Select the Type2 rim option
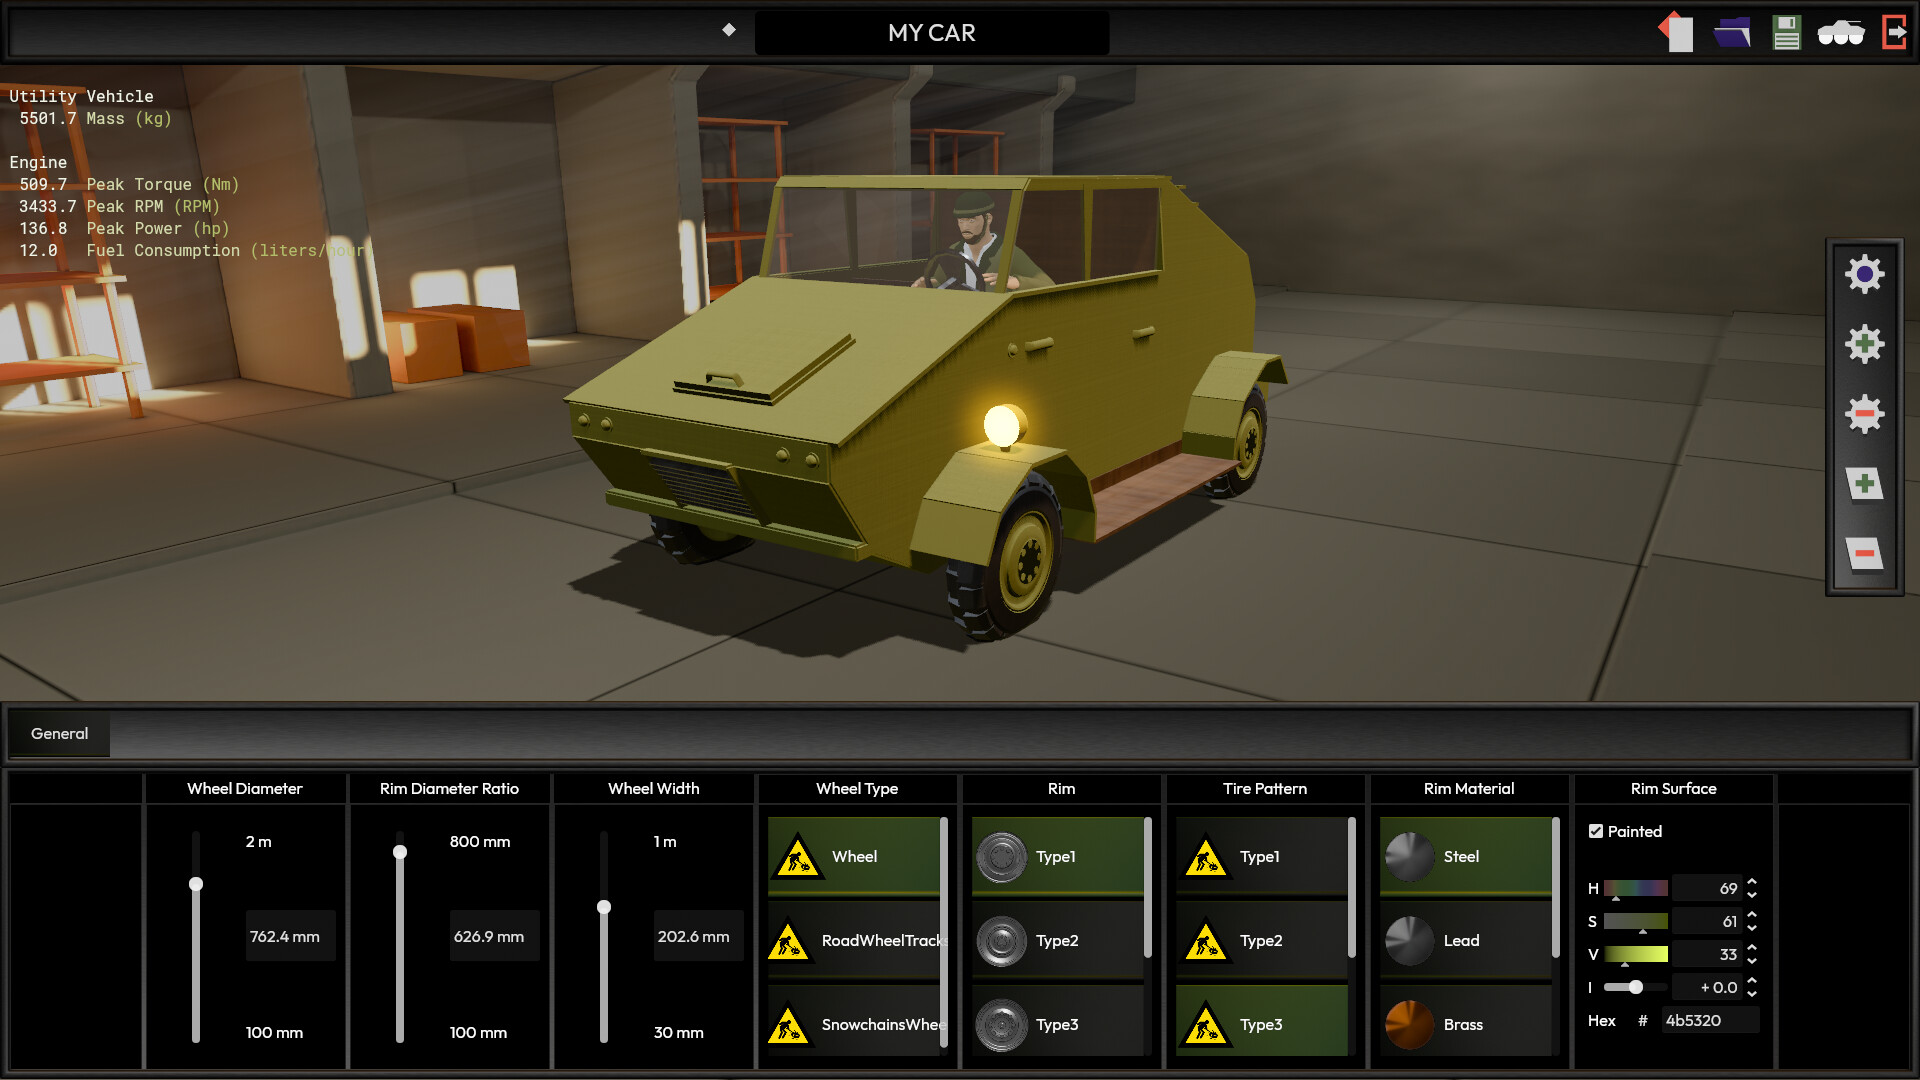Image resolution: width=1920 pixels, height=1080 pixels. click(1058, 940)
